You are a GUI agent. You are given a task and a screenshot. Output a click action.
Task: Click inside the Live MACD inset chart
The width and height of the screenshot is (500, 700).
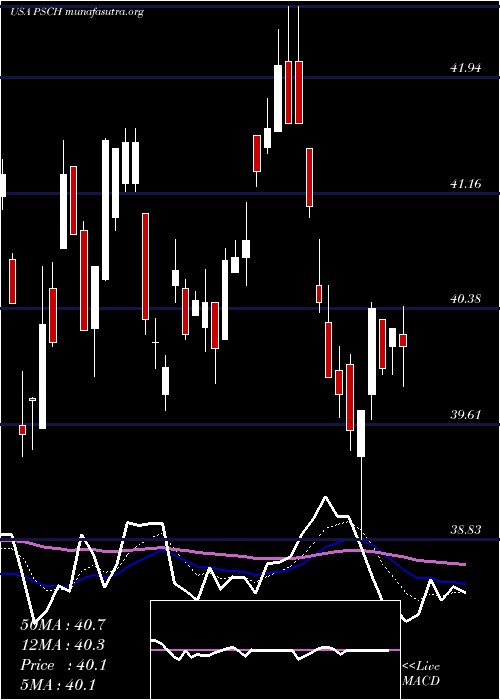tap(275, 650)
